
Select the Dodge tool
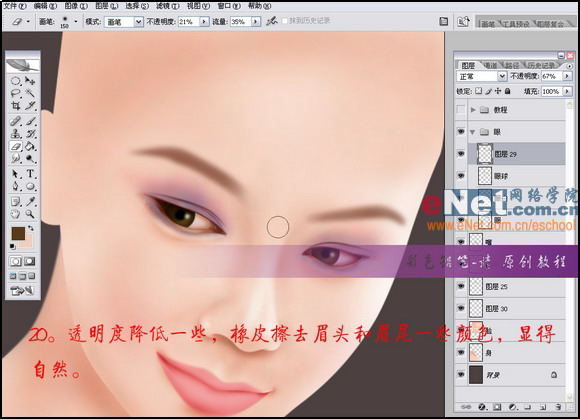[x=30, y=159]
